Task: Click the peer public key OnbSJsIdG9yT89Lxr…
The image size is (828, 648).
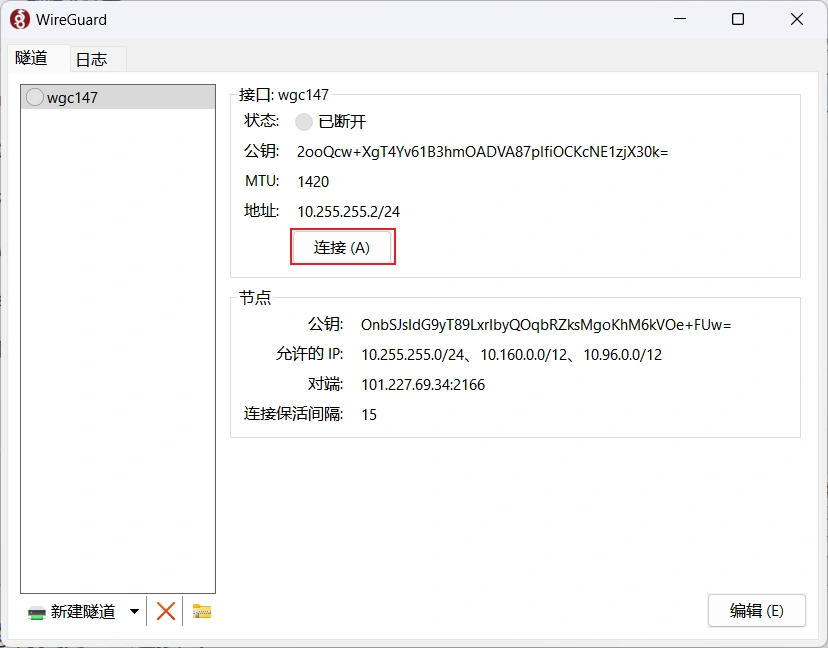Action: coord(546,325)
